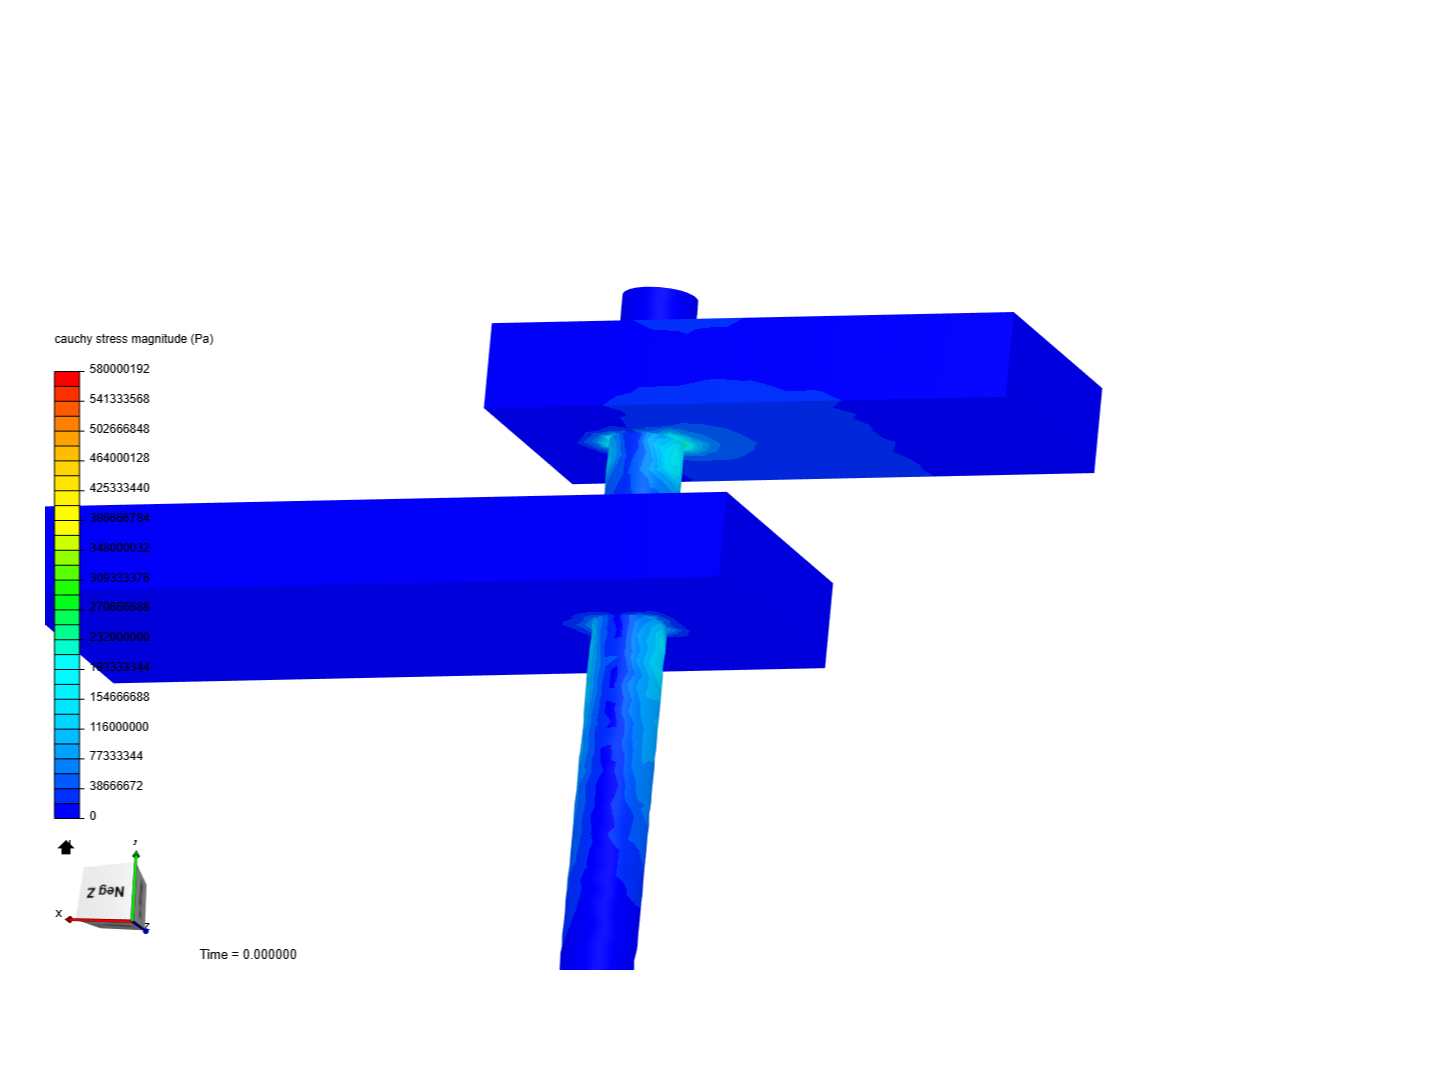Click legend value 154666688
Image resolution: width=1440 pixels, height=1080 pixels.
click(x=119, y=697)
